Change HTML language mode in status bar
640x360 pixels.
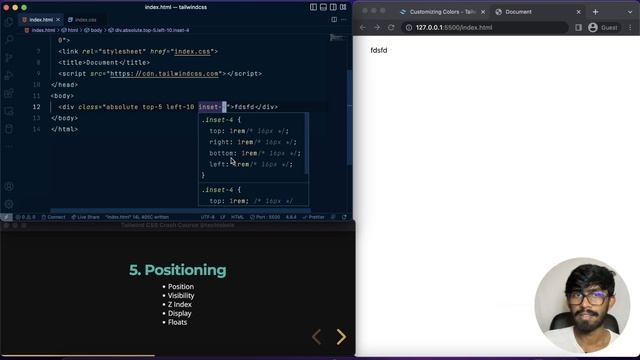click(237, 217)
